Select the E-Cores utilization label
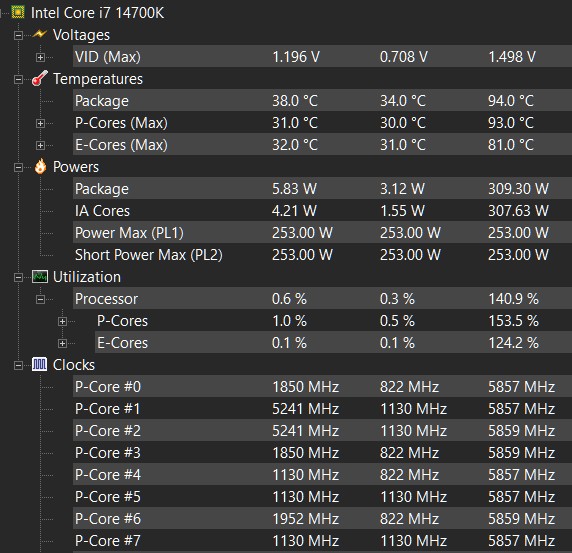572x553 pixels. point(122,343)
